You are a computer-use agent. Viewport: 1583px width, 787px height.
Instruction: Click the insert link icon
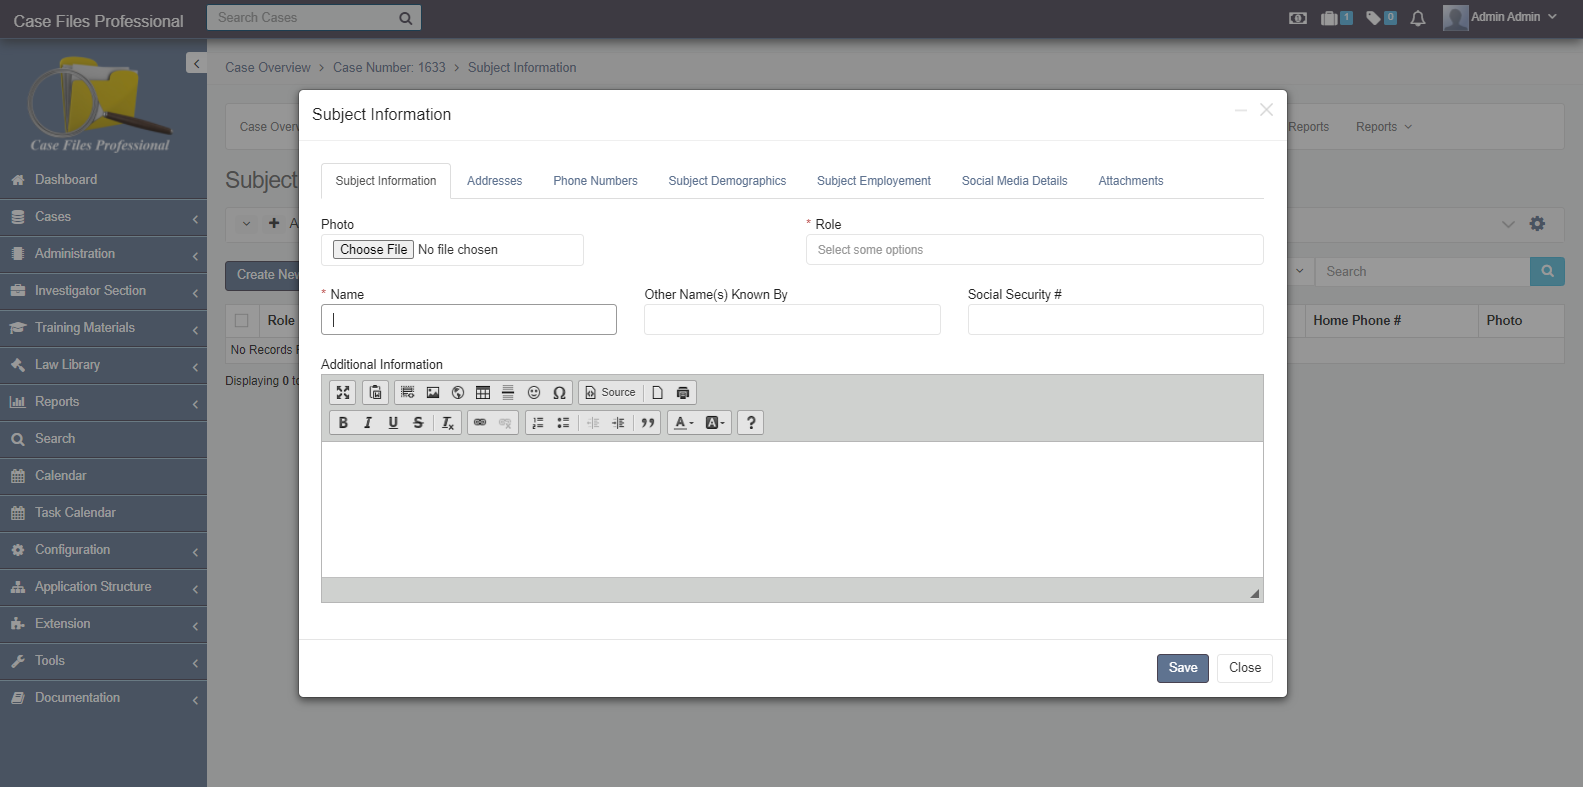click(x=480, y=423)
